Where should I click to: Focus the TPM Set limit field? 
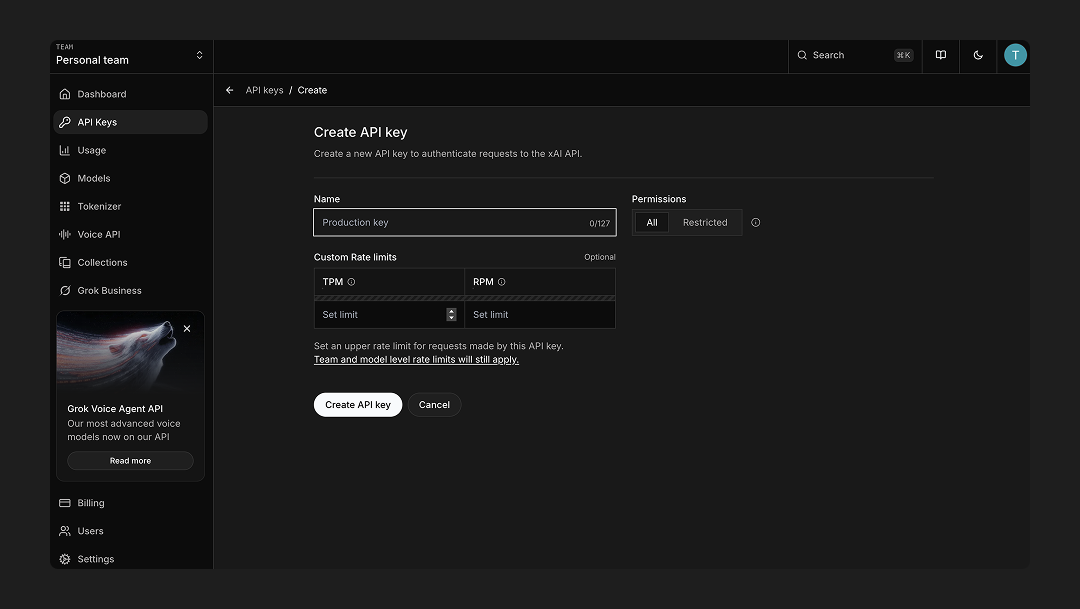tap(389, 315)
